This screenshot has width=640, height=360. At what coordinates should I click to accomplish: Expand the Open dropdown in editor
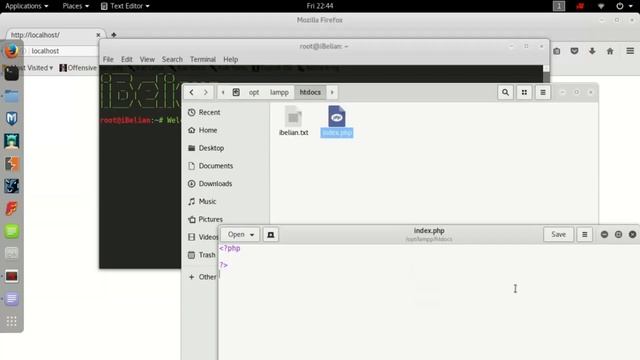240,235
